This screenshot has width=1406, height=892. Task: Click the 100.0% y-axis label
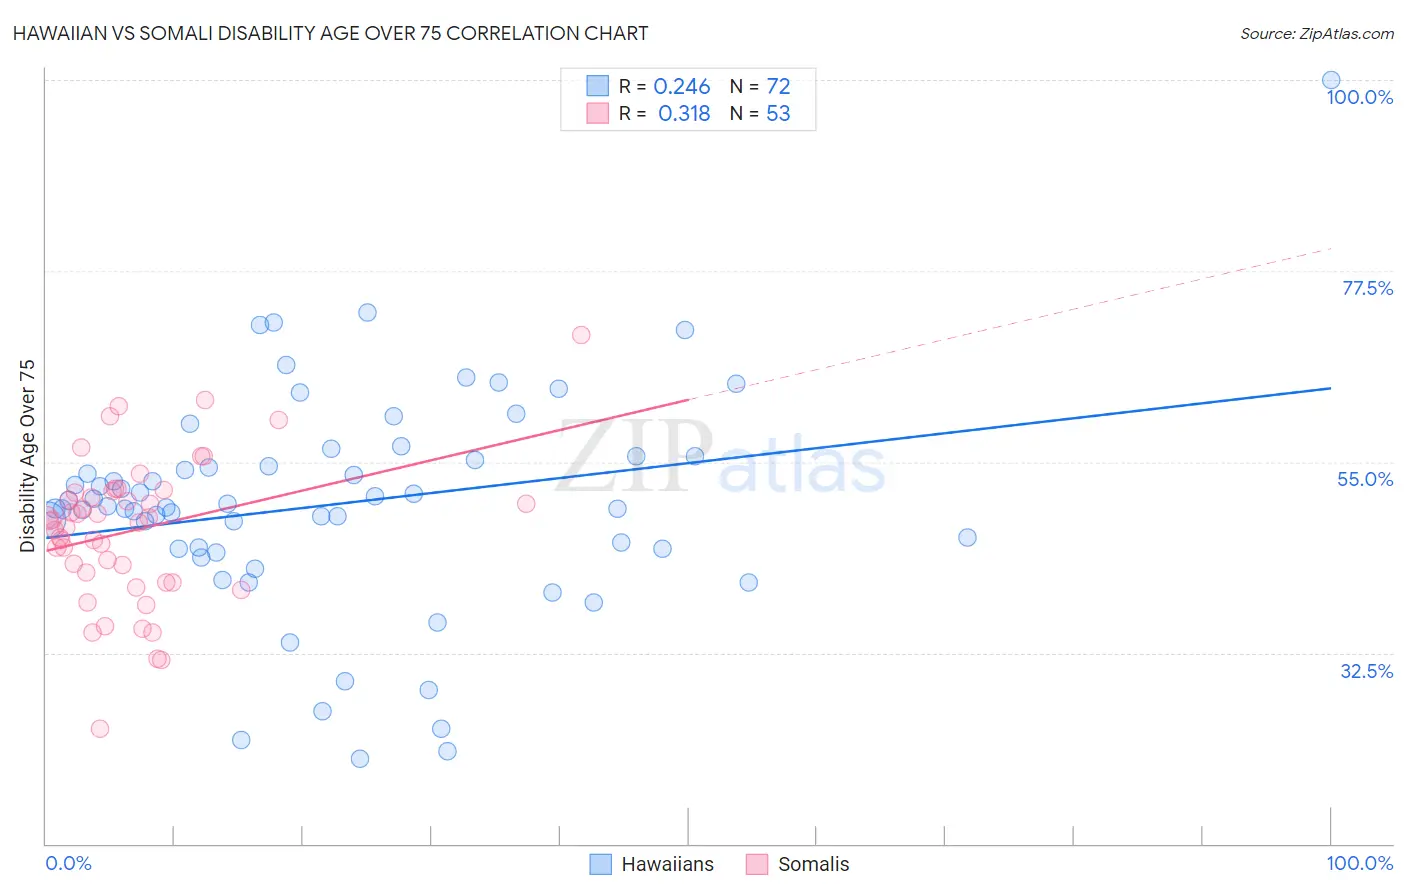[x=1360, y=97]
